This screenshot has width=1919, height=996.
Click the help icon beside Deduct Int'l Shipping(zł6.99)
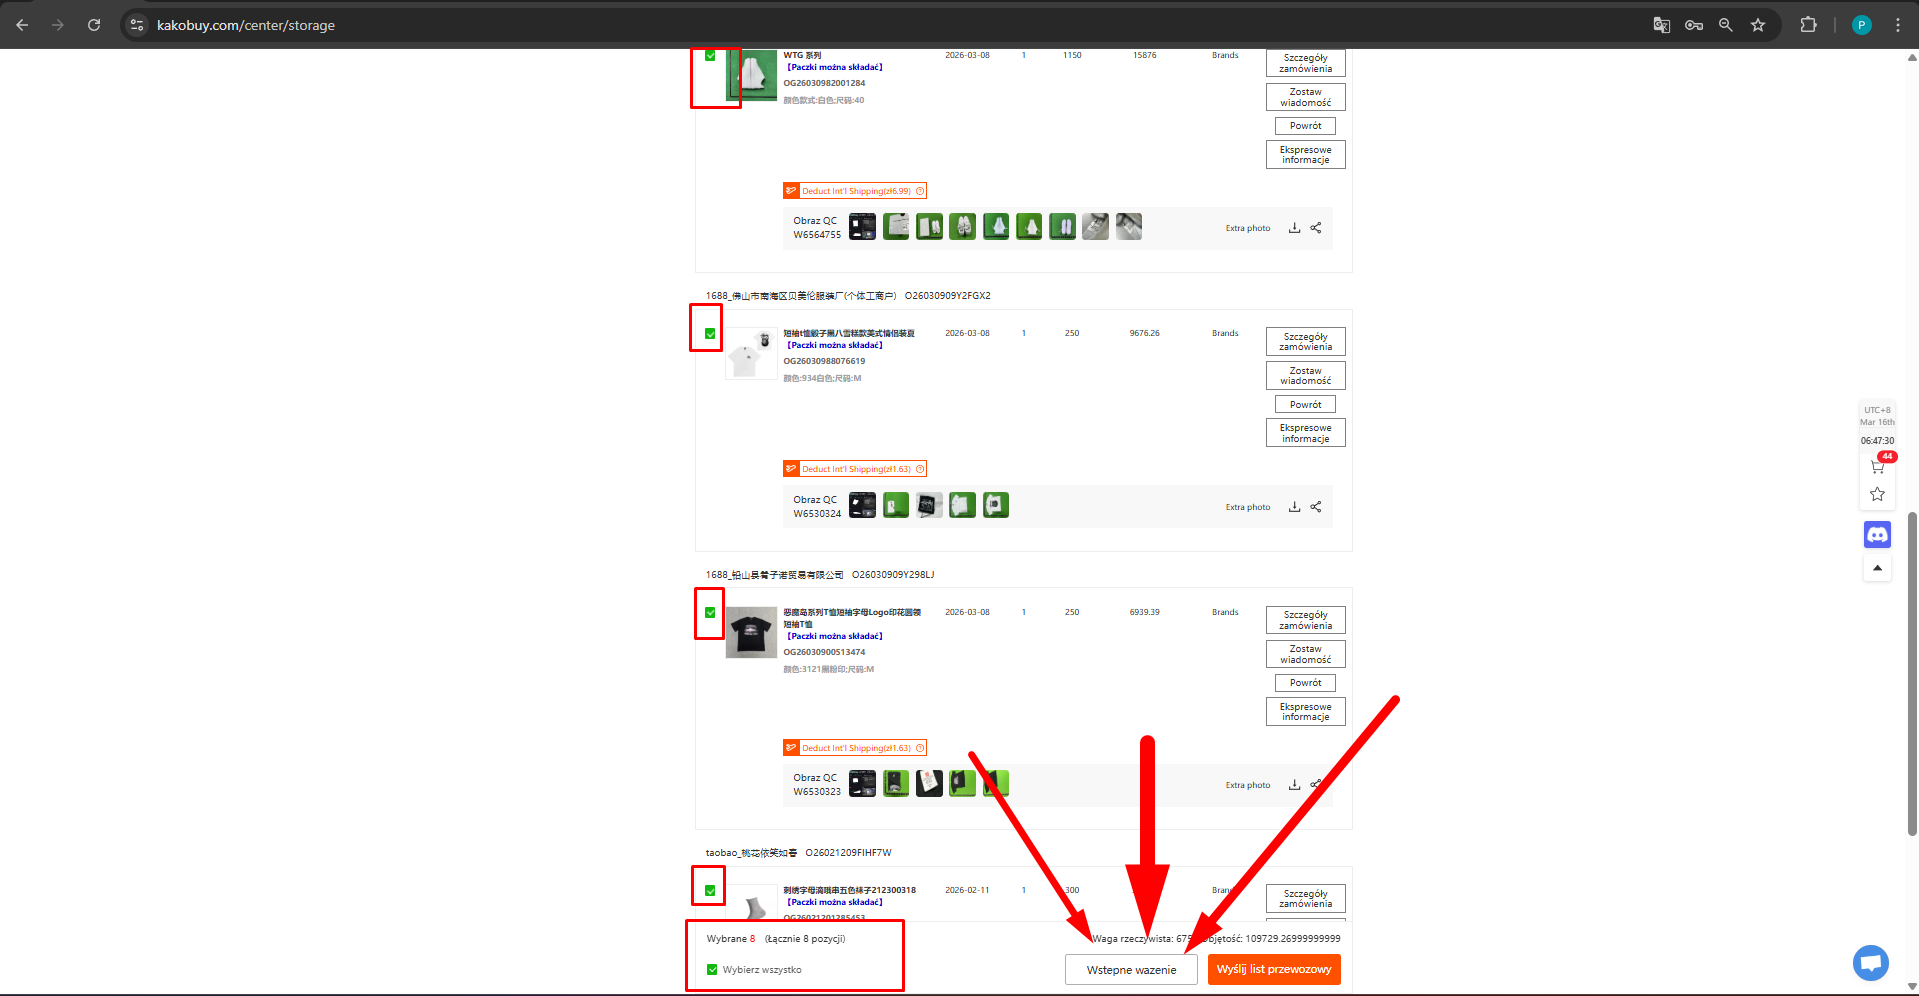coord(920,191)
